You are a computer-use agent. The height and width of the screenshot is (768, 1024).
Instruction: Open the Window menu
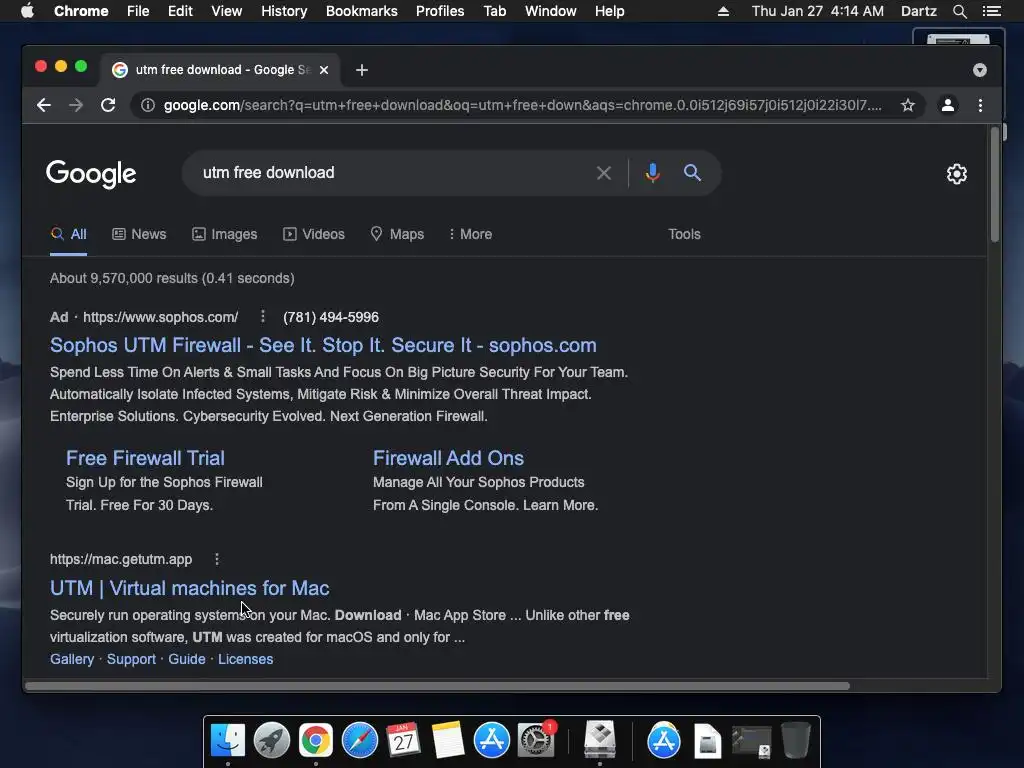(x=551, y=11)
